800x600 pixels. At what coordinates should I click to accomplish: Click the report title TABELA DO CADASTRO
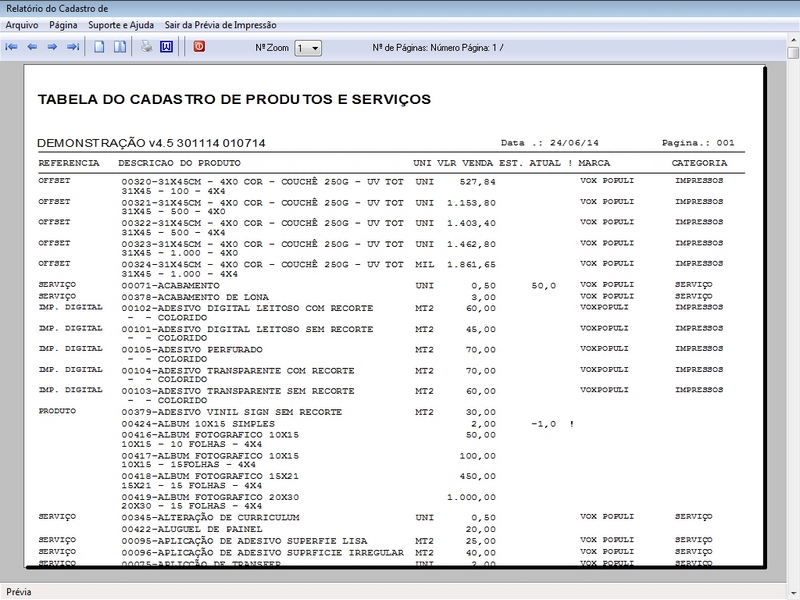(x=234, y=99)
